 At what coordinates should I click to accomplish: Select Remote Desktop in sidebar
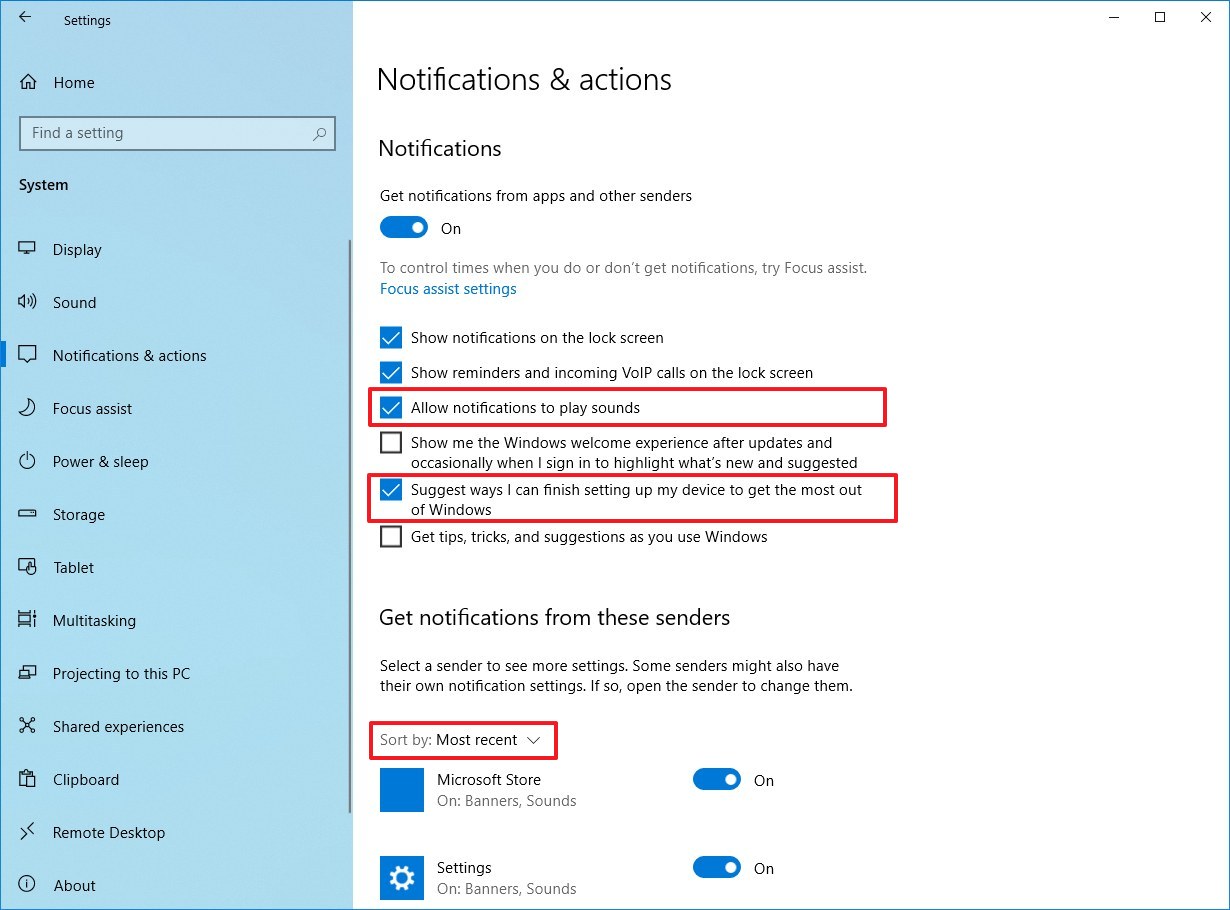109,833
